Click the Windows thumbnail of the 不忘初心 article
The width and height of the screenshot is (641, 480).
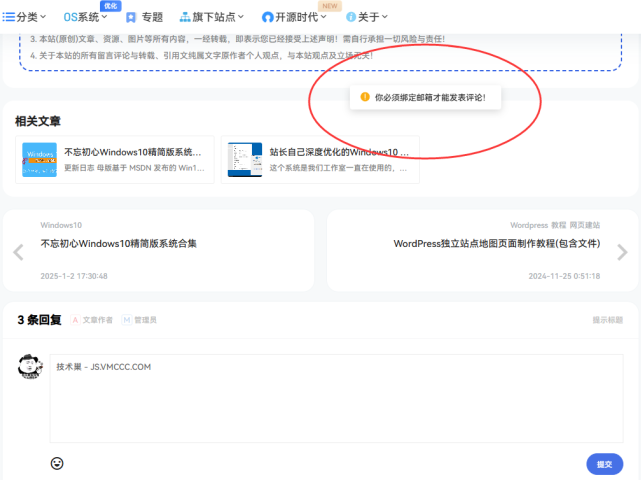39,159
